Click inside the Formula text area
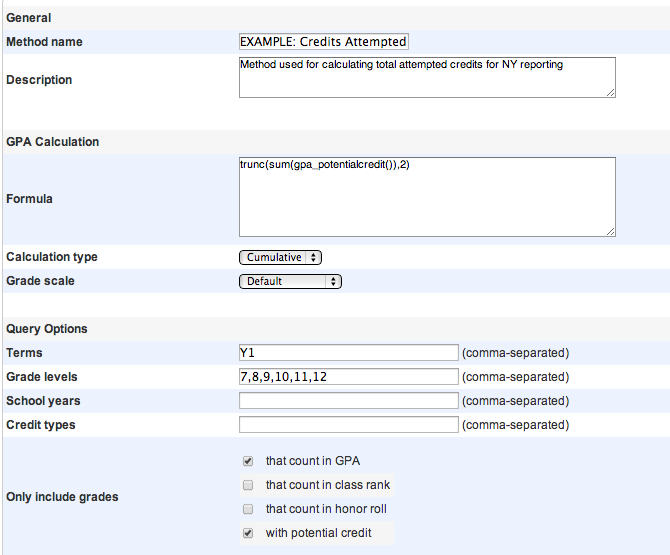The height and width of the screenshot is (555, 670). [426, 197]
